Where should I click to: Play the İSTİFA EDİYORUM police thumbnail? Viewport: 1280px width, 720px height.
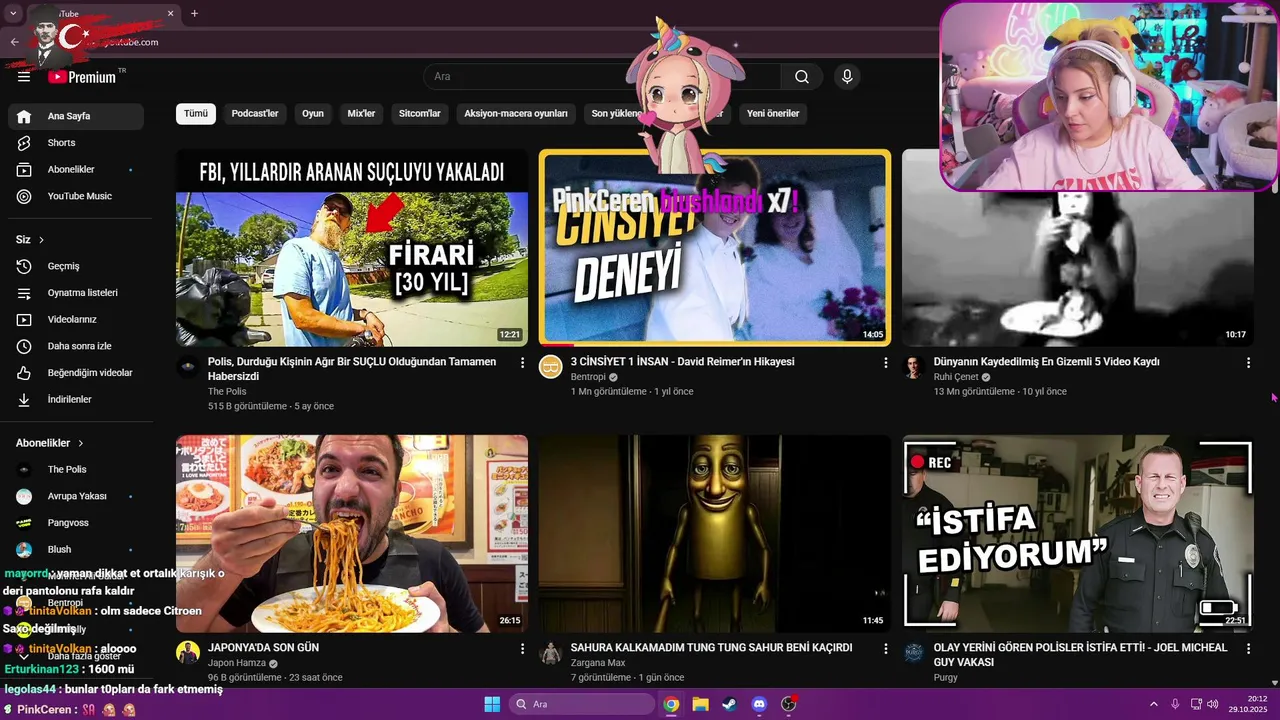click(1078, 534)
